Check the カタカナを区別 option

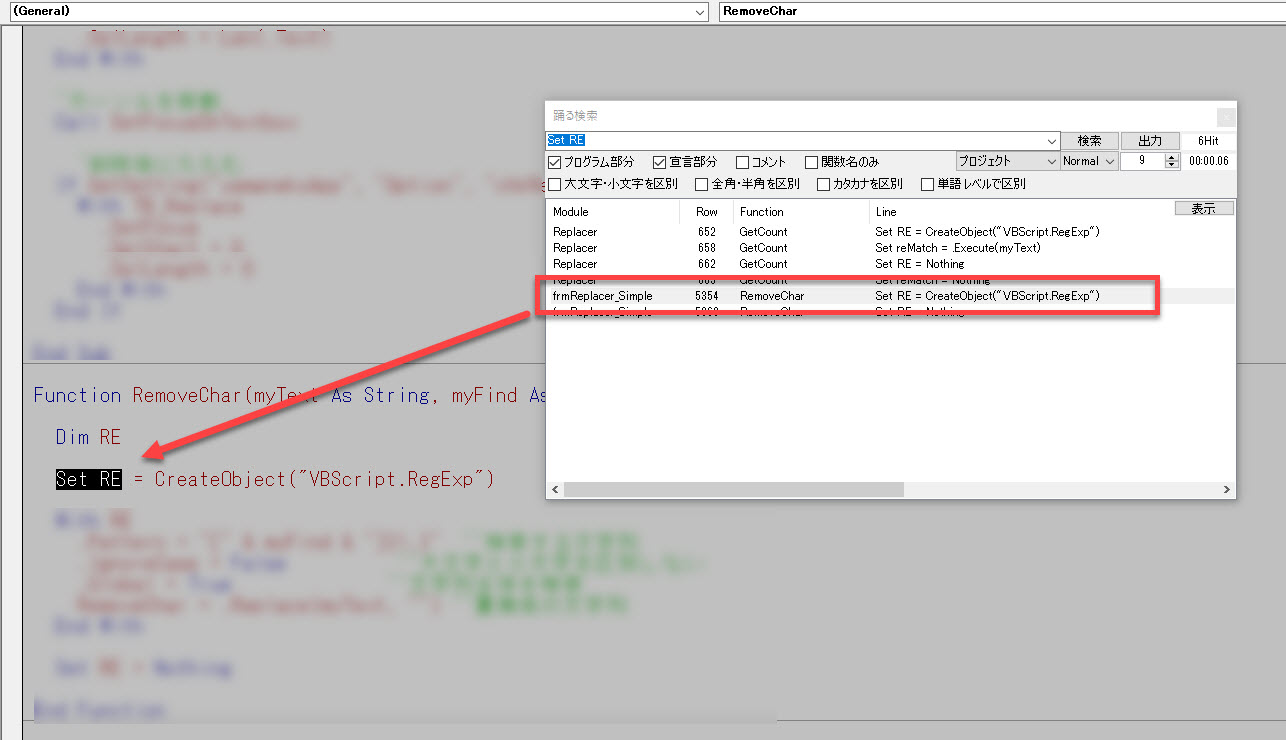[x=824, y=184]
